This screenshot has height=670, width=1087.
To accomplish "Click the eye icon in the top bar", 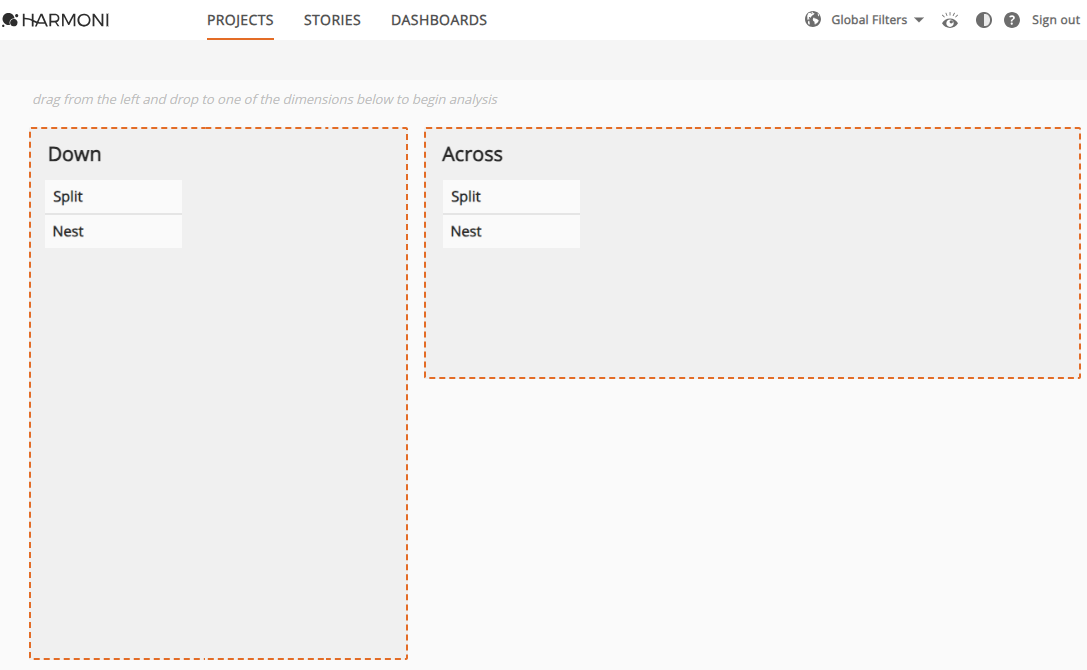I will (950, 19).
